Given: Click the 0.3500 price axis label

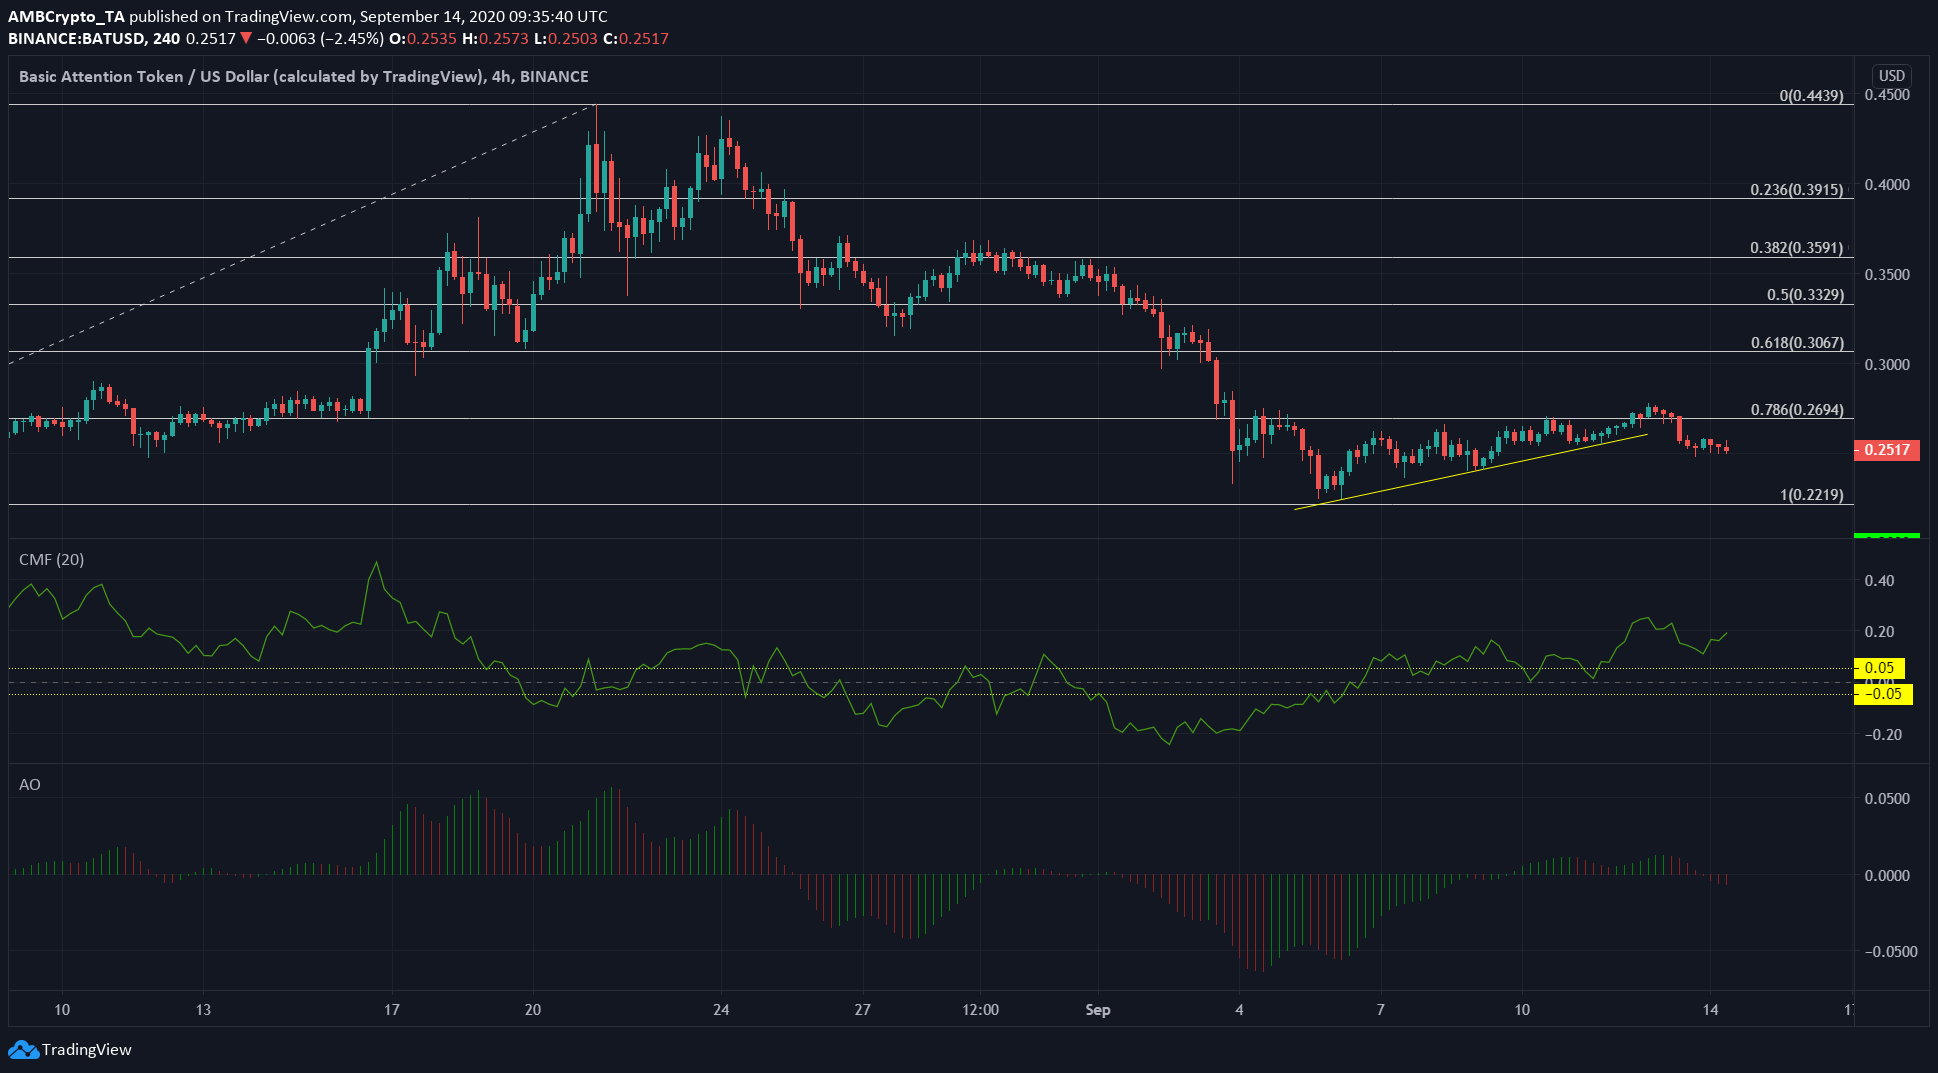Looking at the screenshot, I should point(1887,275).
